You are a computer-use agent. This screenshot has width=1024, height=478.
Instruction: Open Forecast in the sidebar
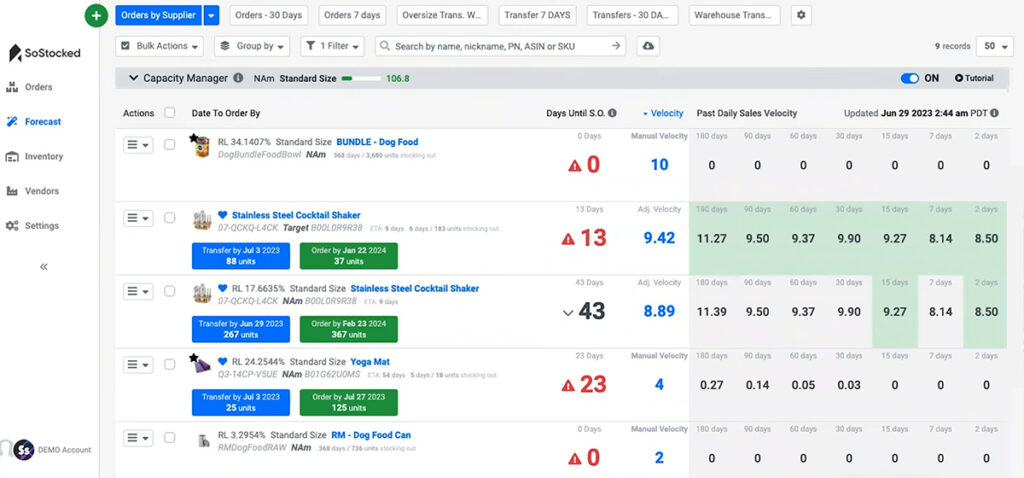pyautogui.click(x=33, y=121)
